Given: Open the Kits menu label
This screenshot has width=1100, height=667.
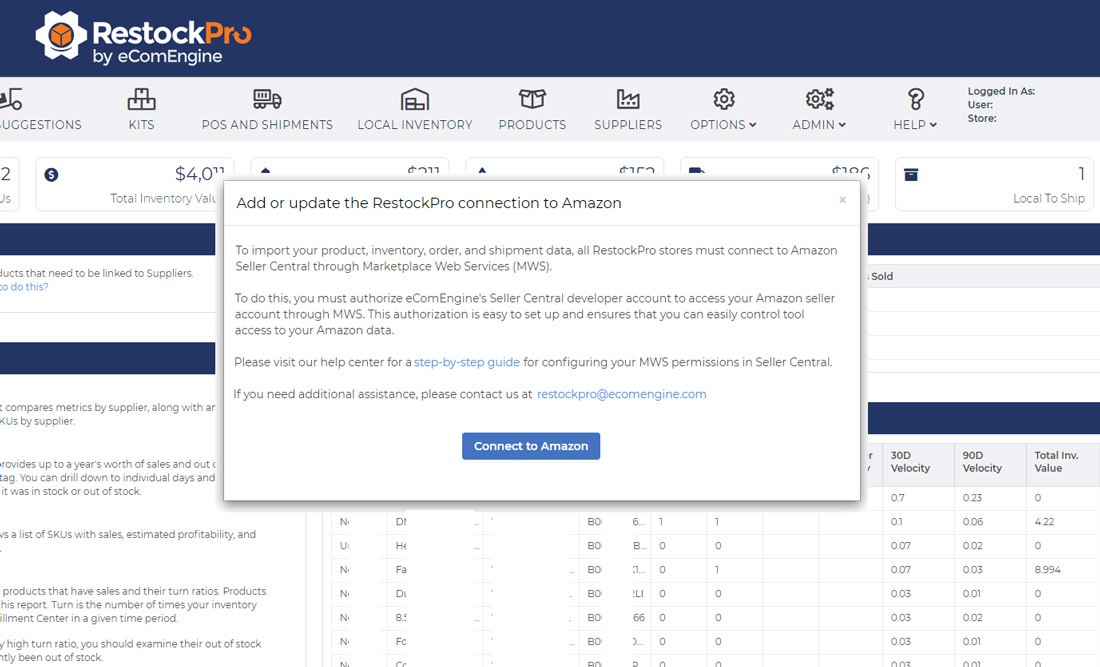Looking at the screenshot, I should coord(141,125).
